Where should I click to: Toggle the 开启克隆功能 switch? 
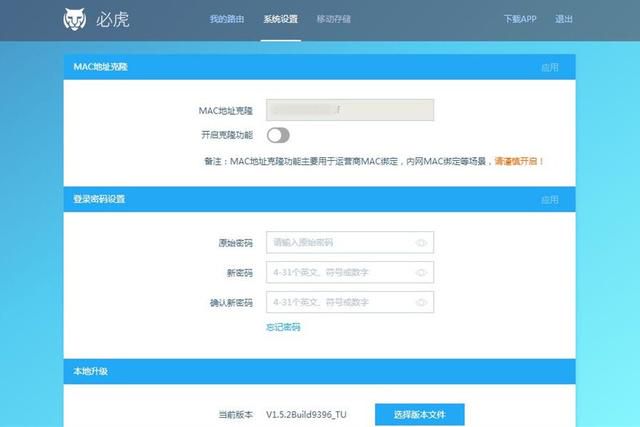(x=278, y=135)
